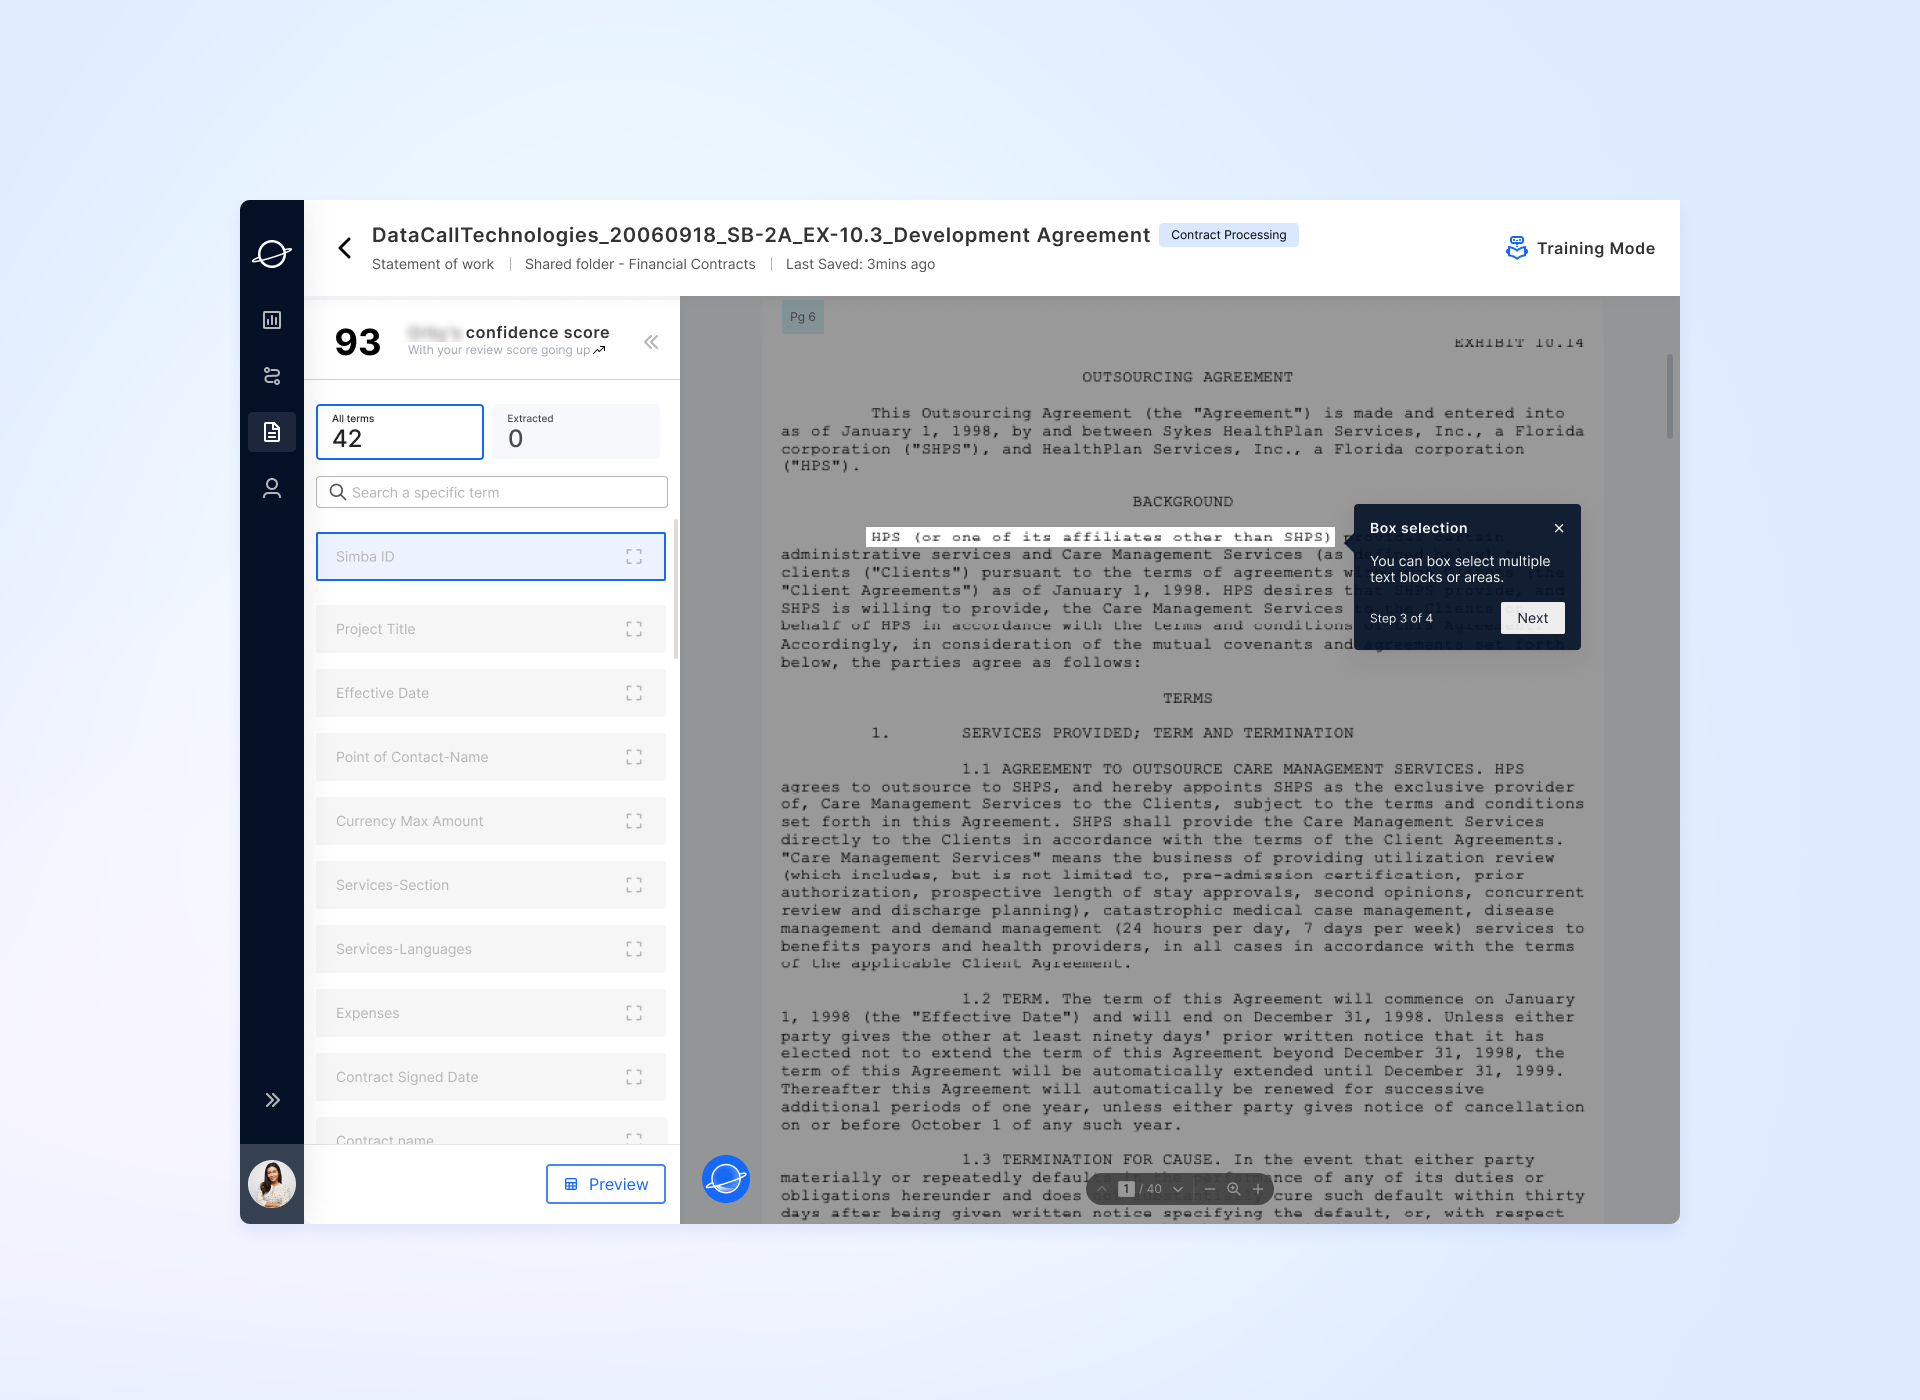Click box-select icon for Point of Contact-Name
The image size is (1920, 1400).
click(634, 757)
